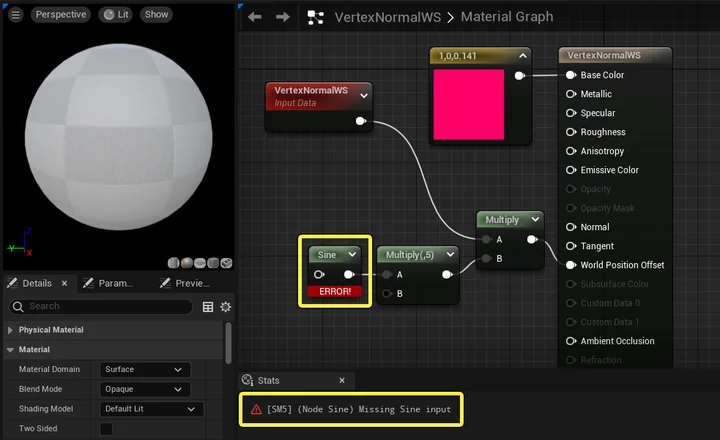Open the Details panel settings gear

pos(225,307)
